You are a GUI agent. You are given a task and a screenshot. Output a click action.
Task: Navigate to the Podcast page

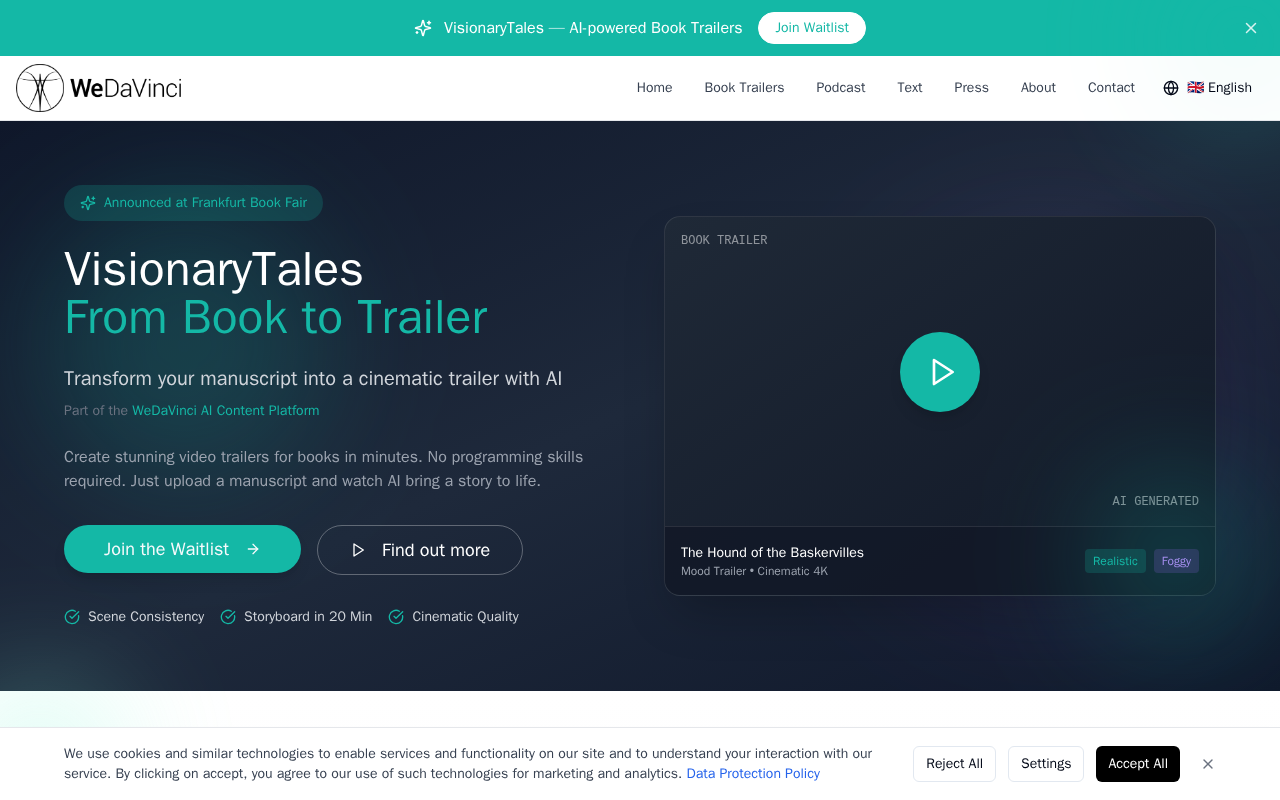click(x=841, y=88)
